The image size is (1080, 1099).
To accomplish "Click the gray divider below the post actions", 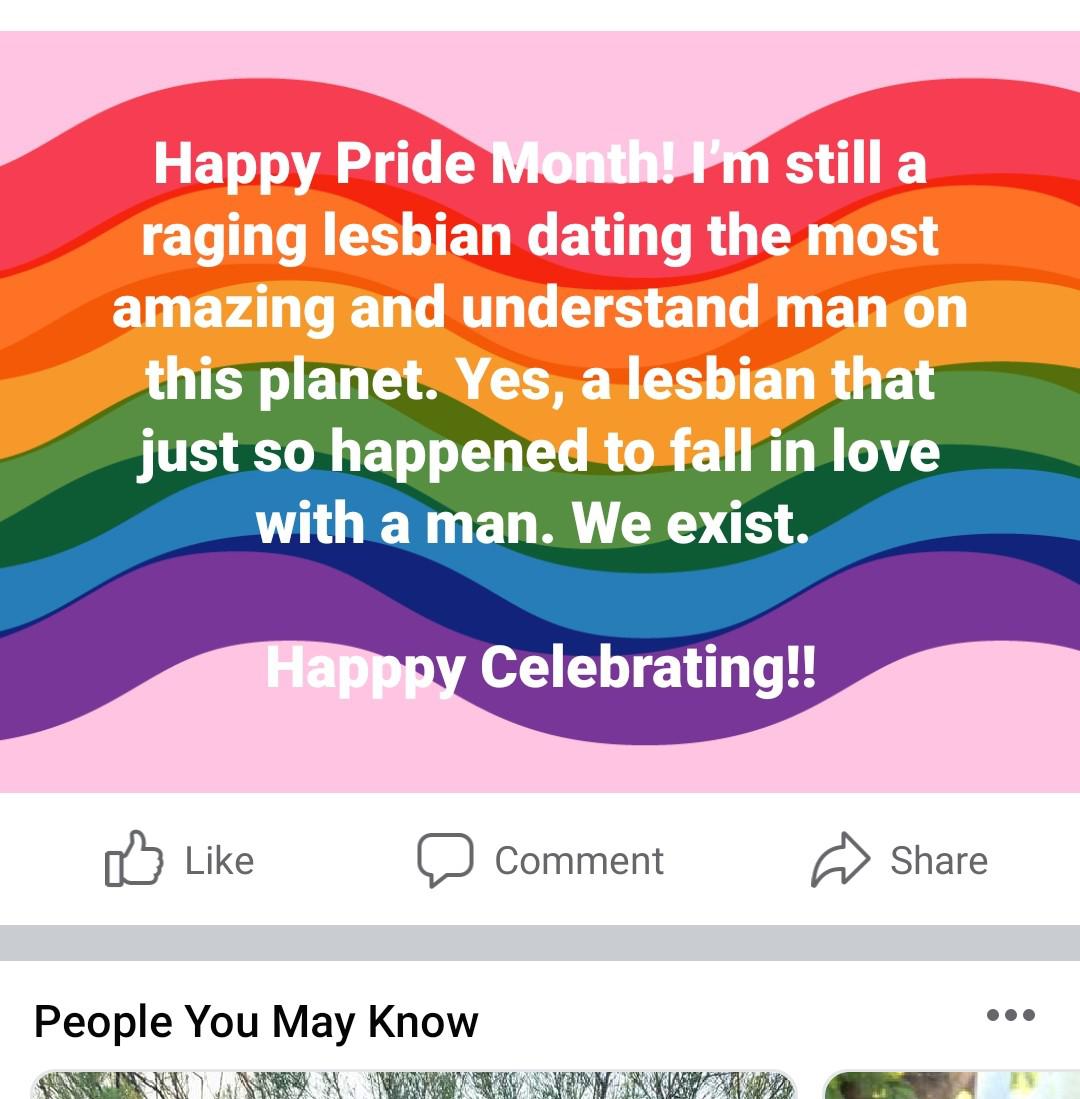I will 540,942.
